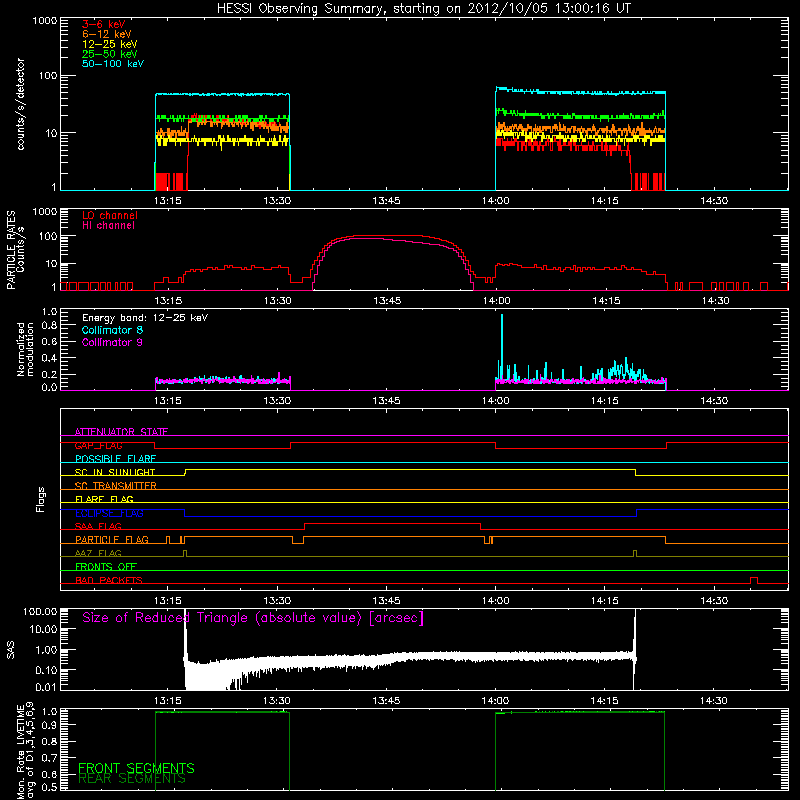Click the SAS axis label

coord(10,649)
